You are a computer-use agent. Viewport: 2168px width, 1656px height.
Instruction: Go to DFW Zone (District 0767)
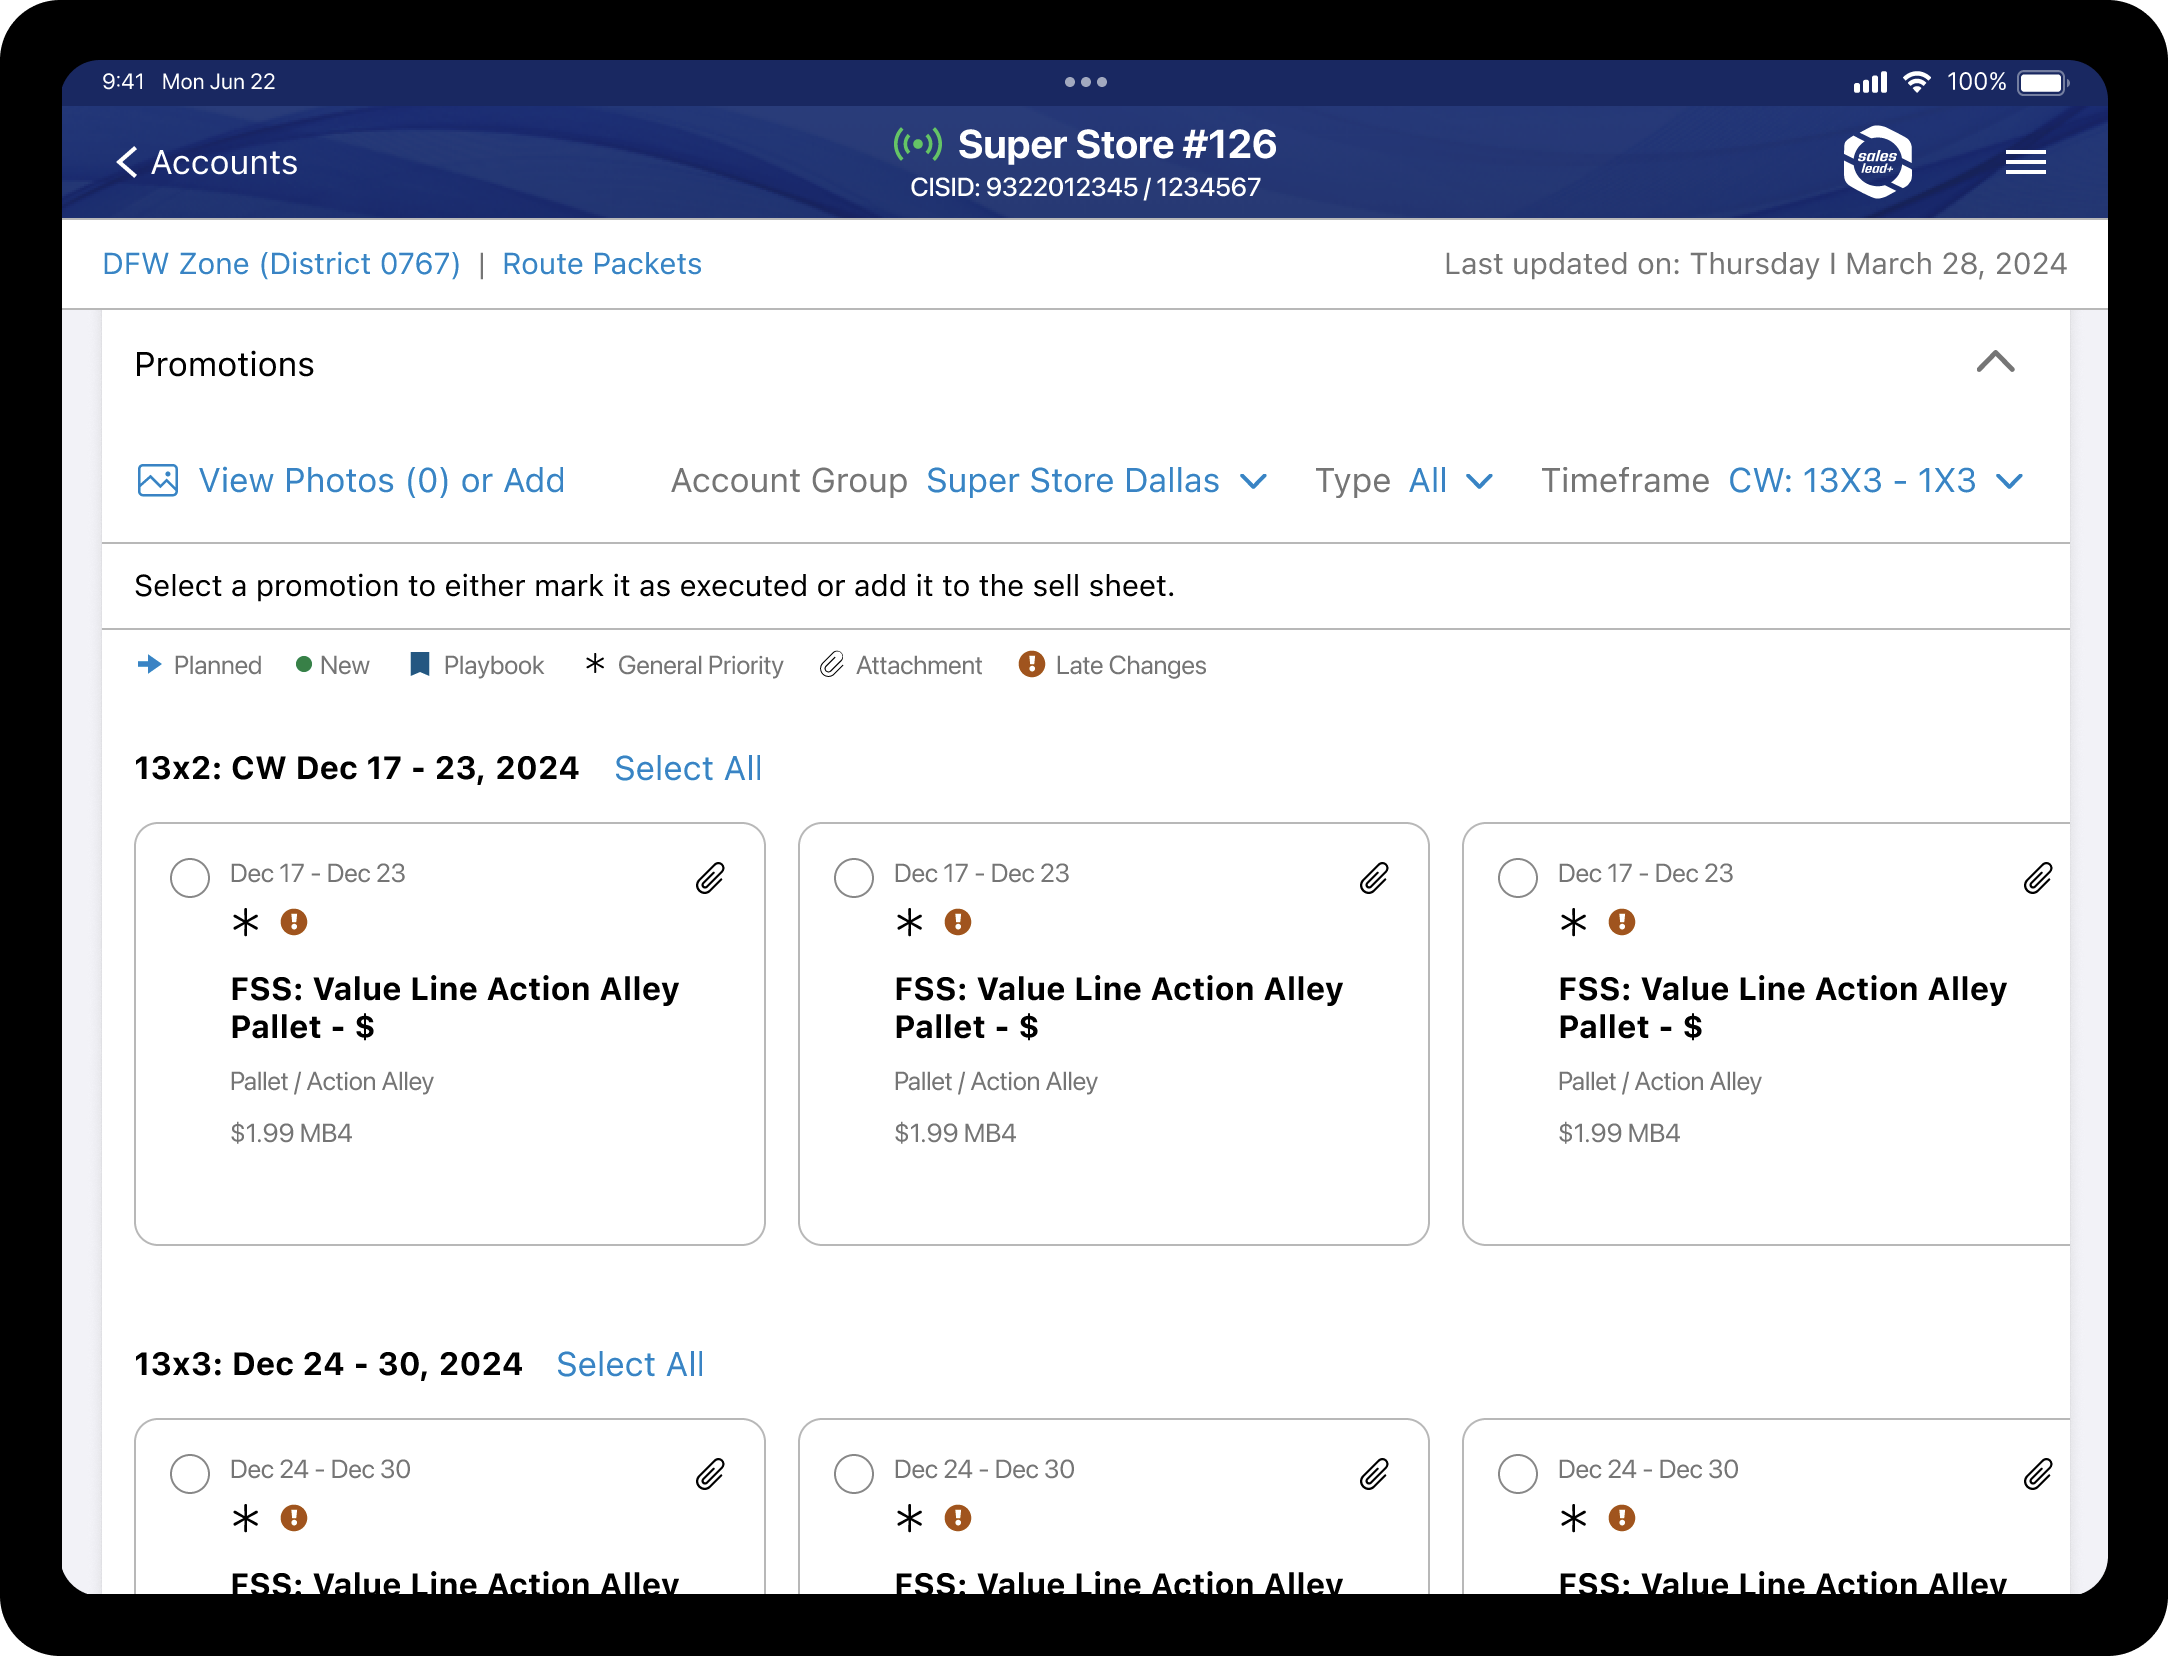[281, 264]
